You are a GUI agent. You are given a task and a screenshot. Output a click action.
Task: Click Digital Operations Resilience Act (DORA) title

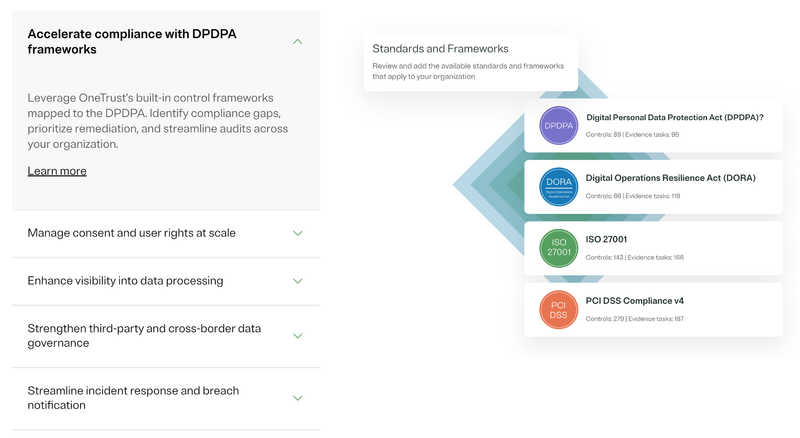coord(670,178)
